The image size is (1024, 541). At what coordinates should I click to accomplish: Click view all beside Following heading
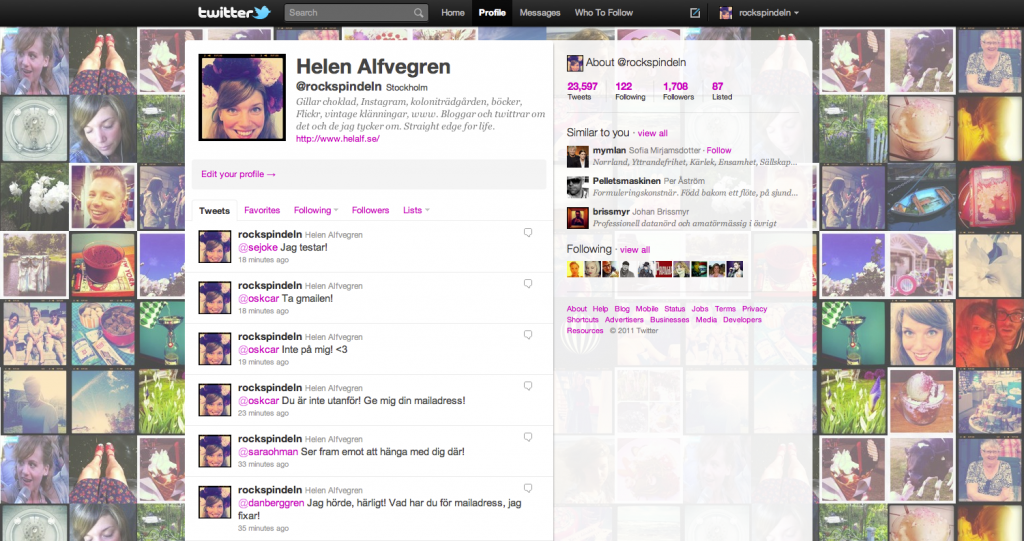(635, 250)
